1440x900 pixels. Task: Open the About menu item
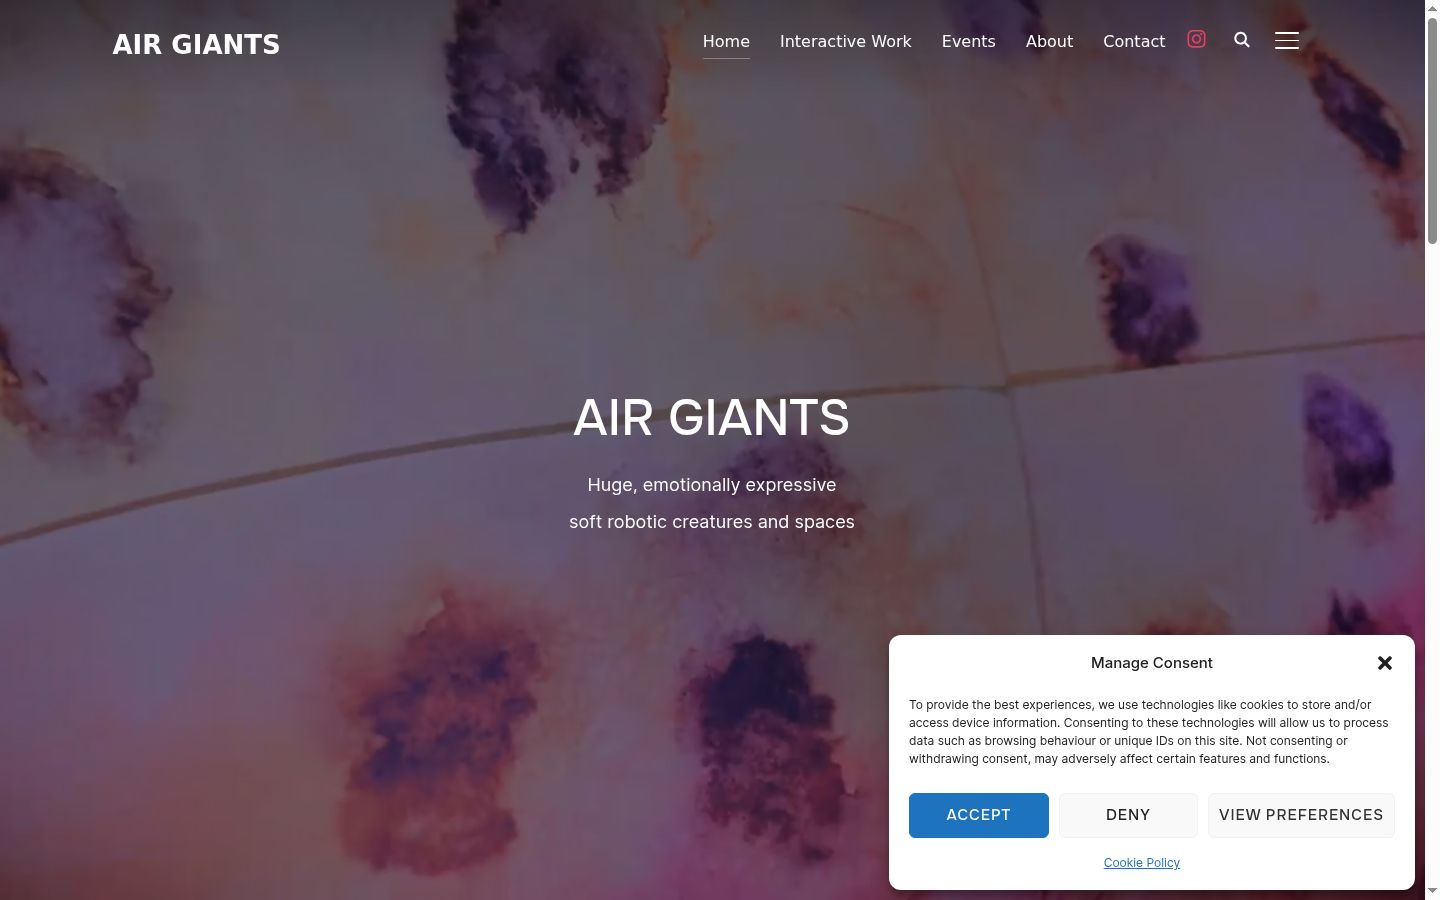pyautogui.click(x=1049, y=41)
